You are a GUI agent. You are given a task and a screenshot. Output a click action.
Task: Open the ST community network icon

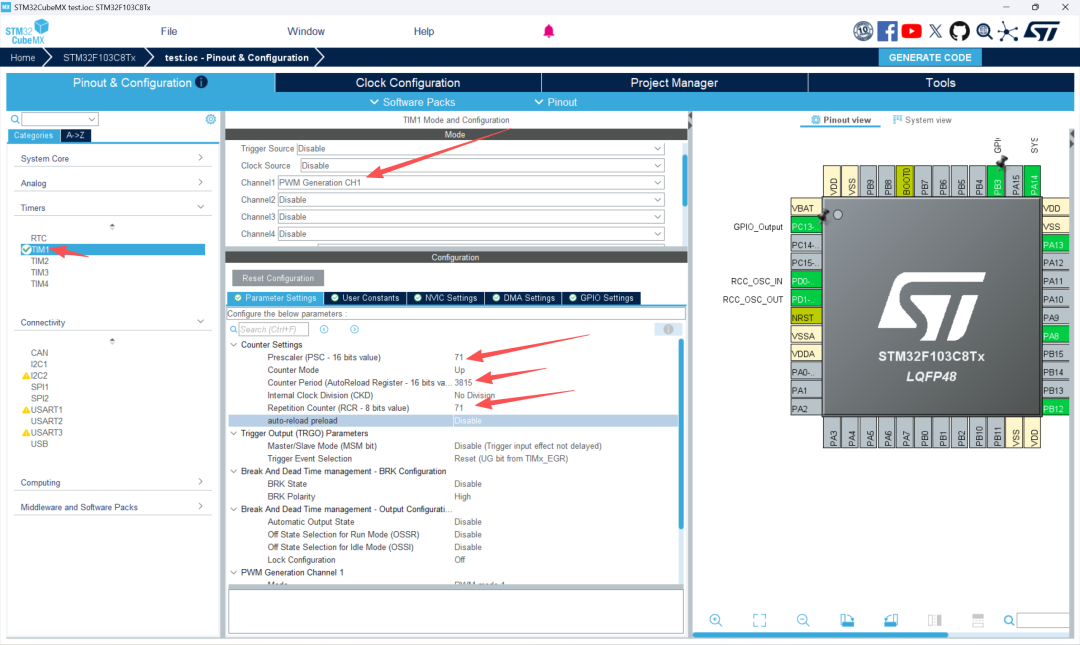point(1008,32)
